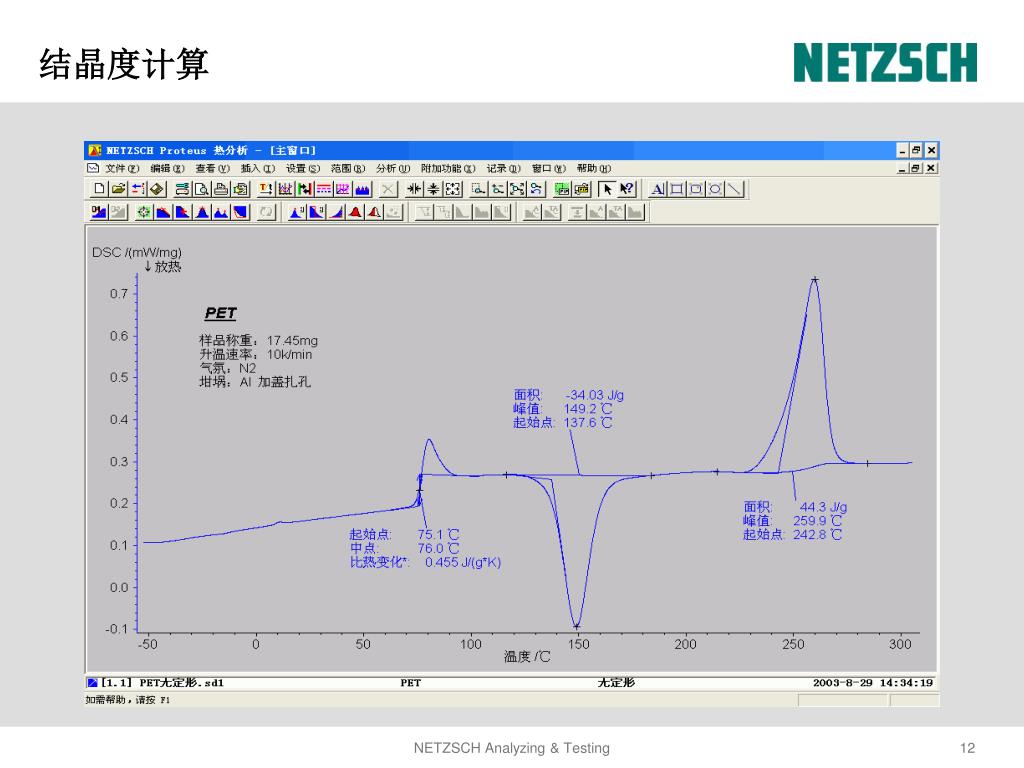Click the New document toolbar icon
The height and width of the screenshot is (768, 1024).
pyautogui.click(x=99, y=189)
